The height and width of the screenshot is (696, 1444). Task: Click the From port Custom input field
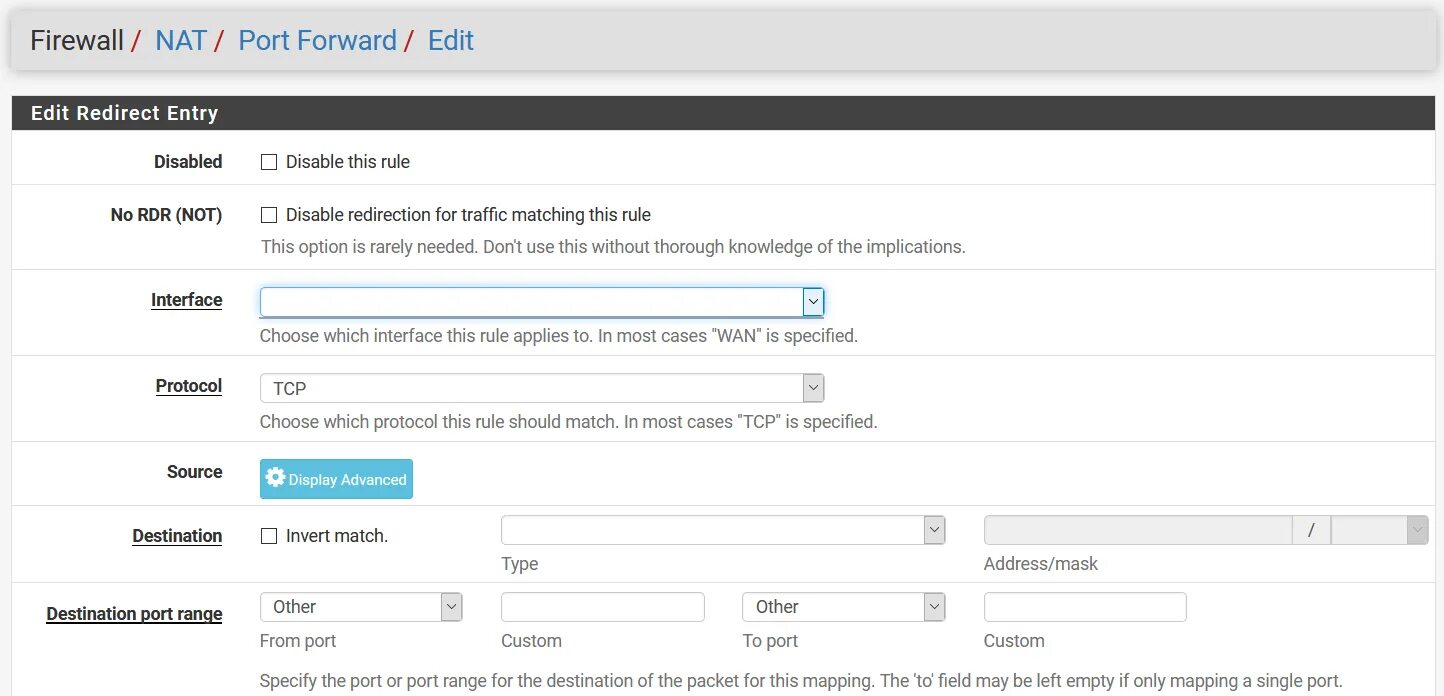(x=602, y=607)
